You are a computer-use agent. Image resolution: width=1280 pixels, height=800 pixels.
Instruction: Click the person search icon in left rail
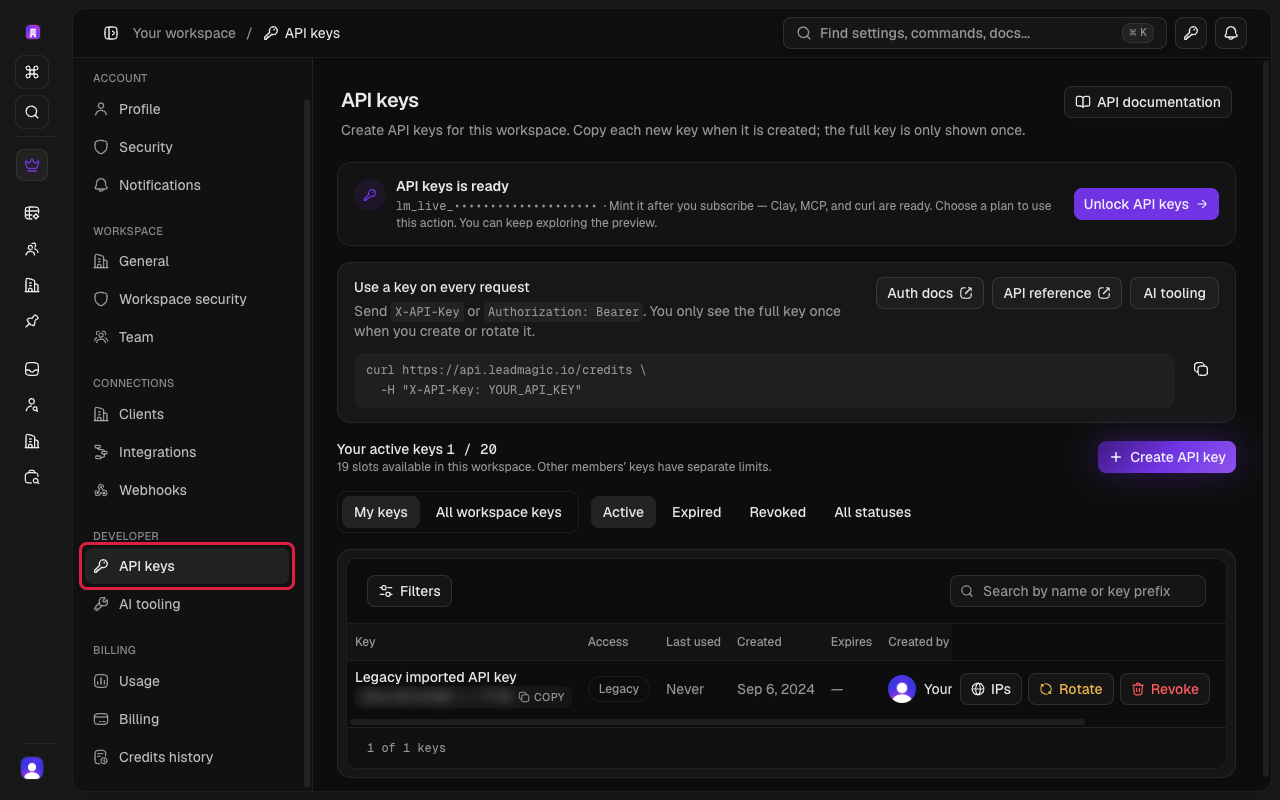32,405
